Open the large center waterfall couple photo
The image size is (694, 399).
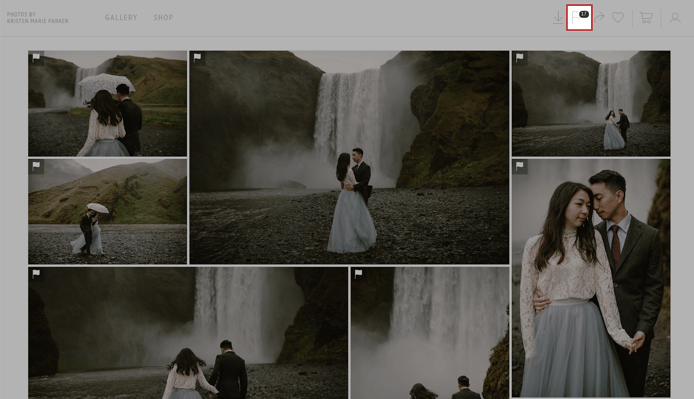(349, 158)
